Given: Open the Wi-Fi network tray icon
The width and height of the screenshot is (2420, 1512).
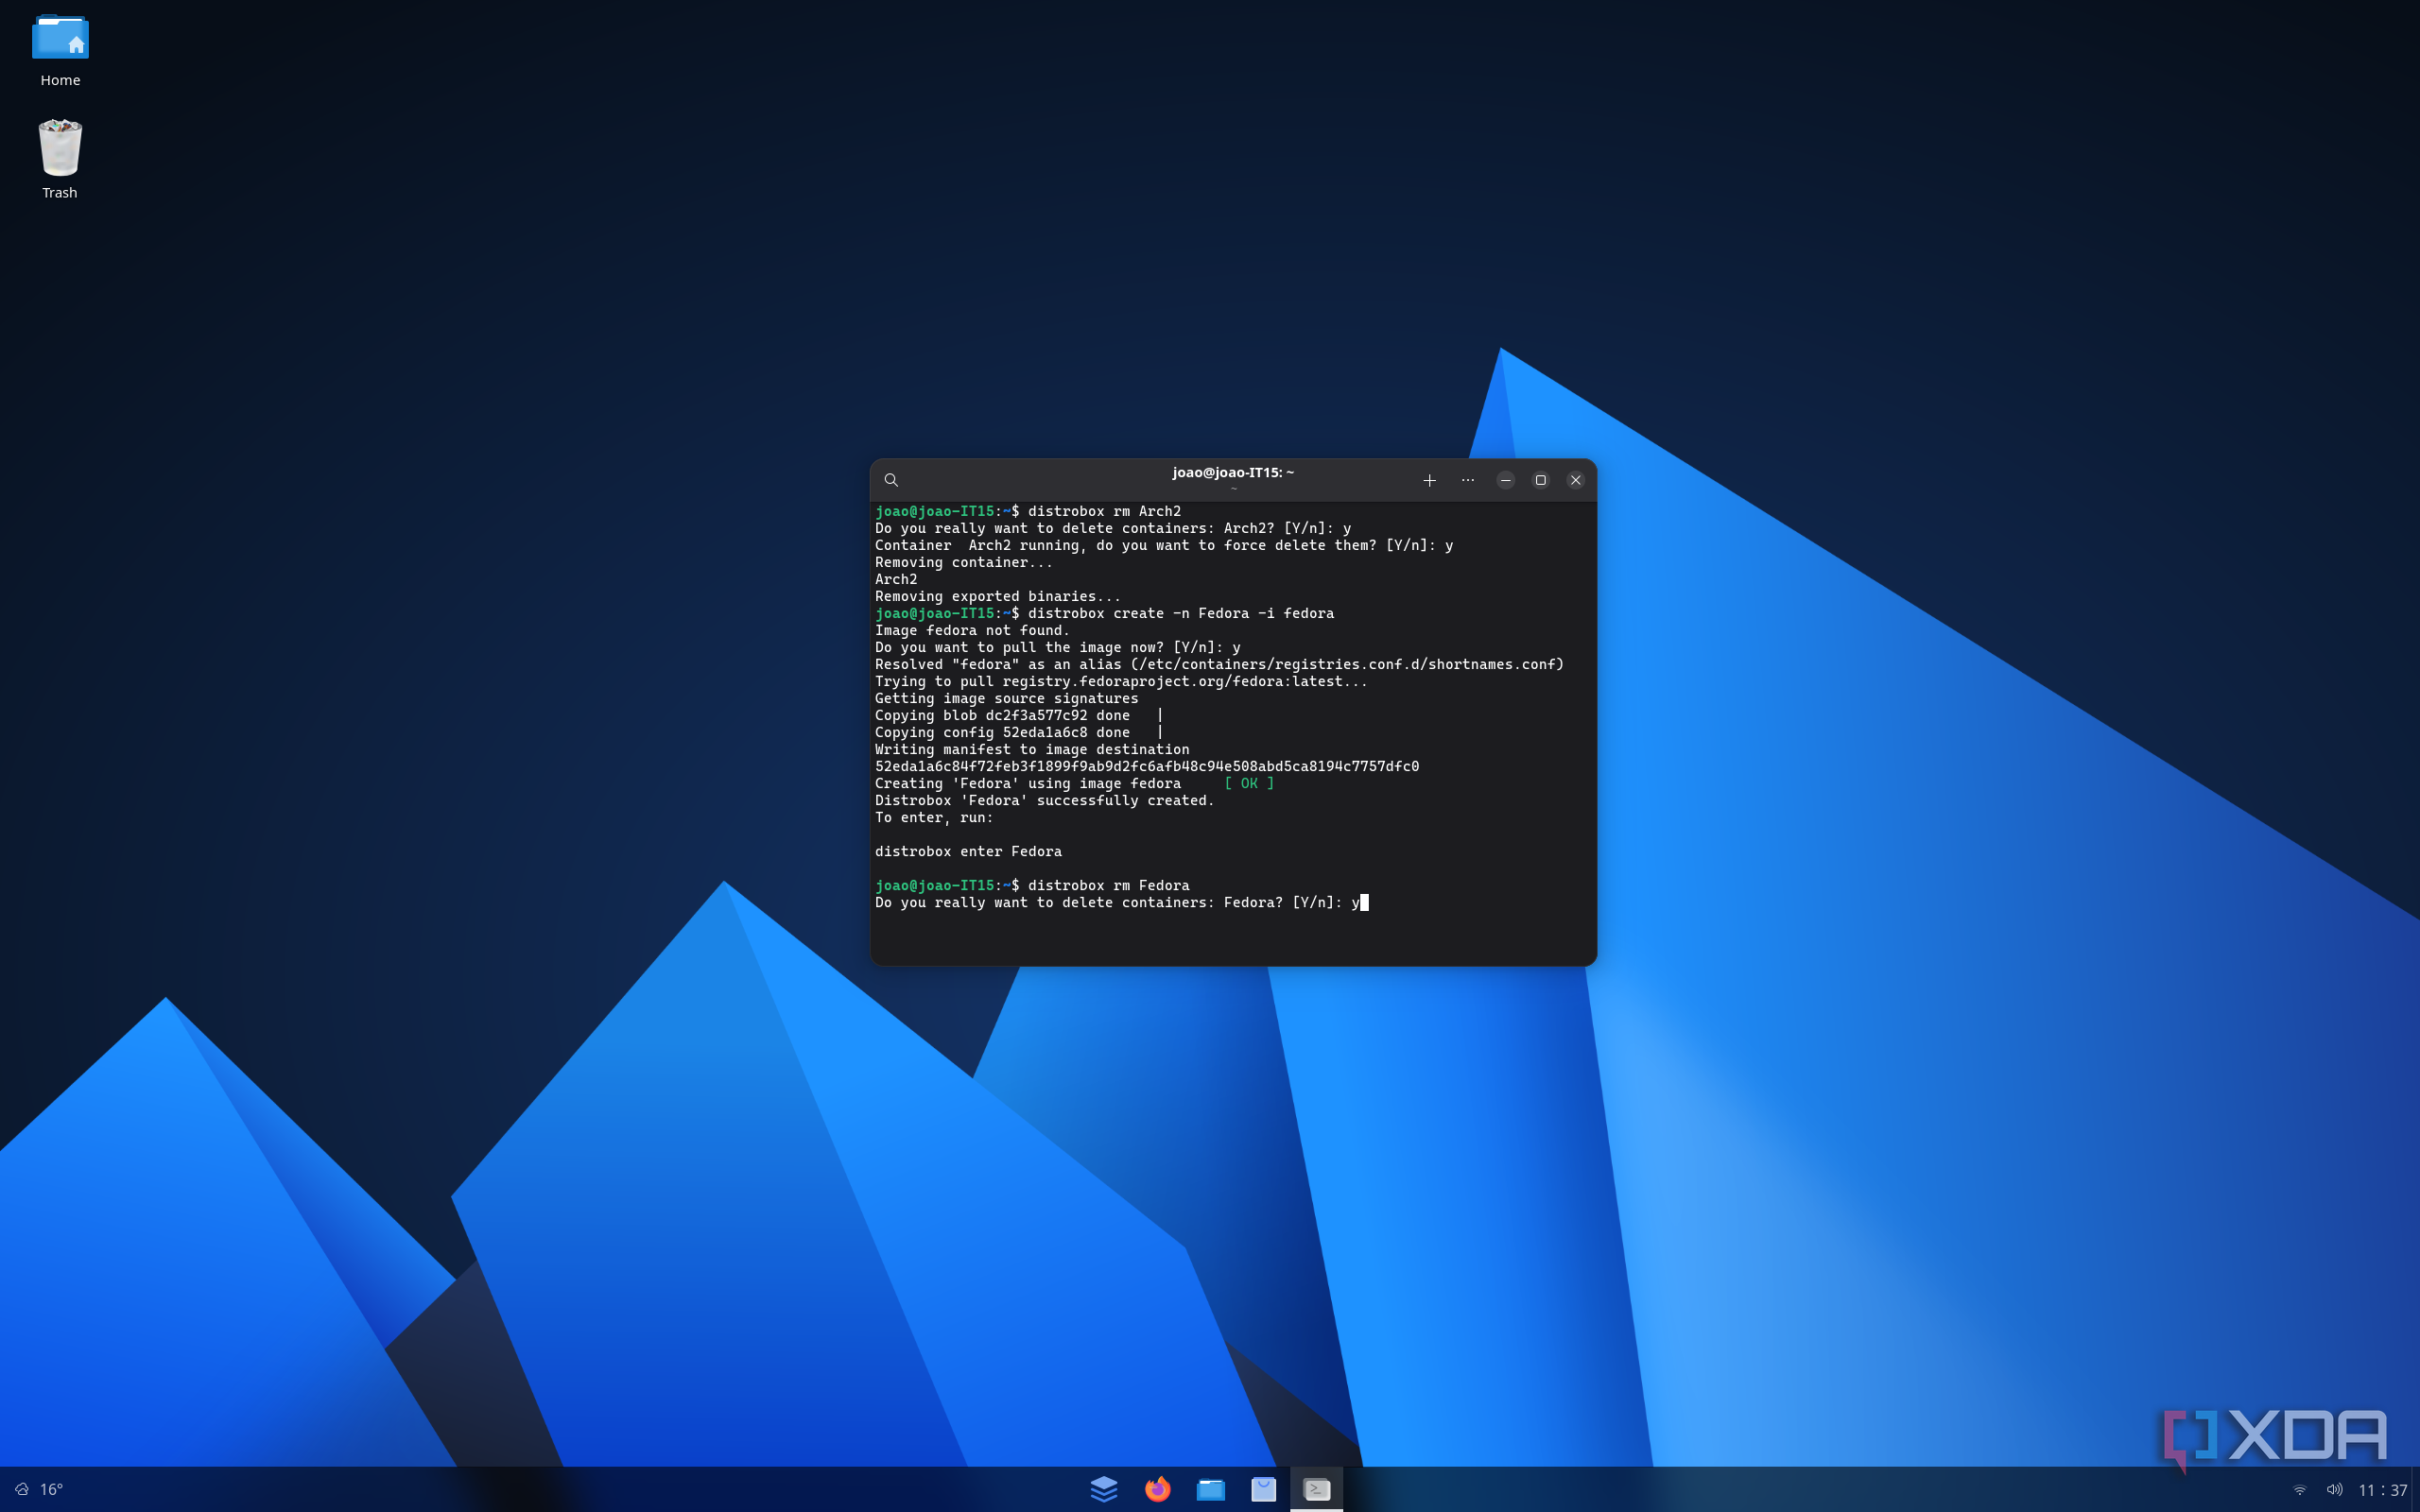Looking at the screenshot, I should (x=2299, y=1489).
